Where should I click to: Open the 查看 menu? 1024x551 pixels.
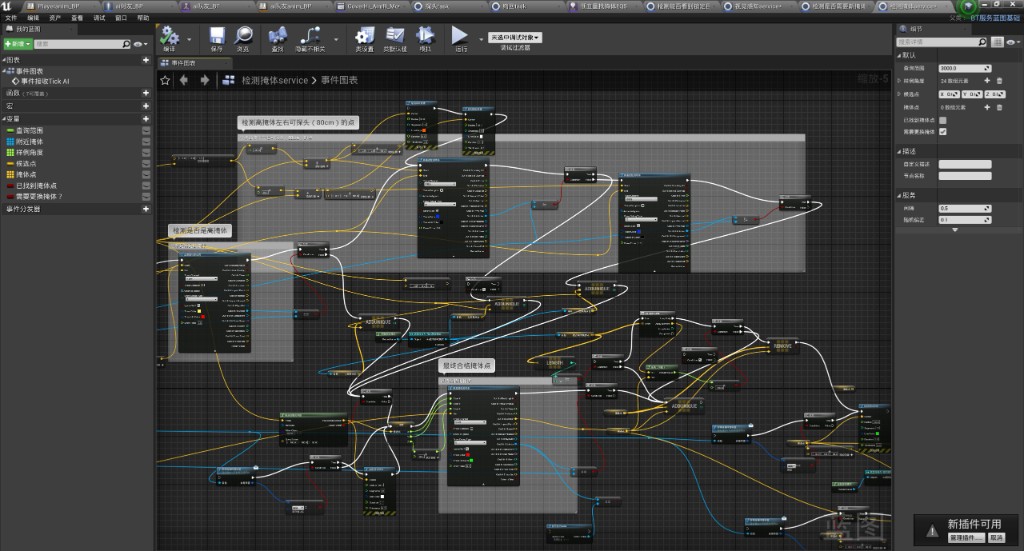click(x=77, y=18)
